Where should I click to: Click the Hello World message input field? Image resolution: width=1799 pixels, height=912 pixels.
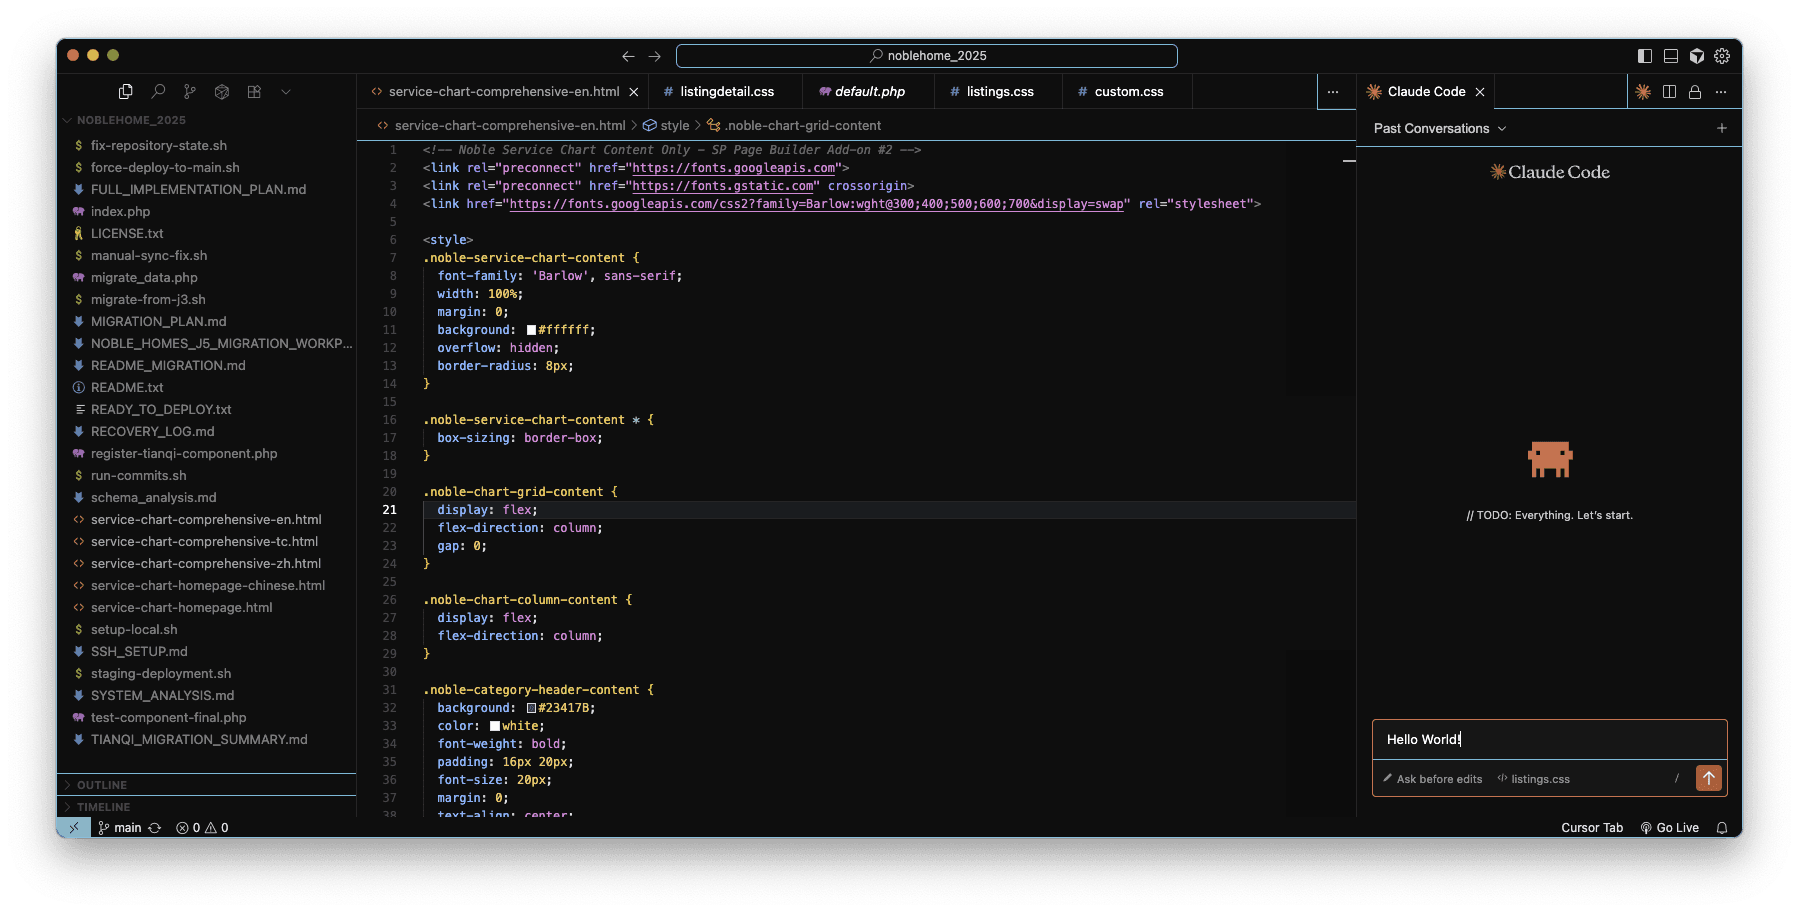coord(1548,740)
